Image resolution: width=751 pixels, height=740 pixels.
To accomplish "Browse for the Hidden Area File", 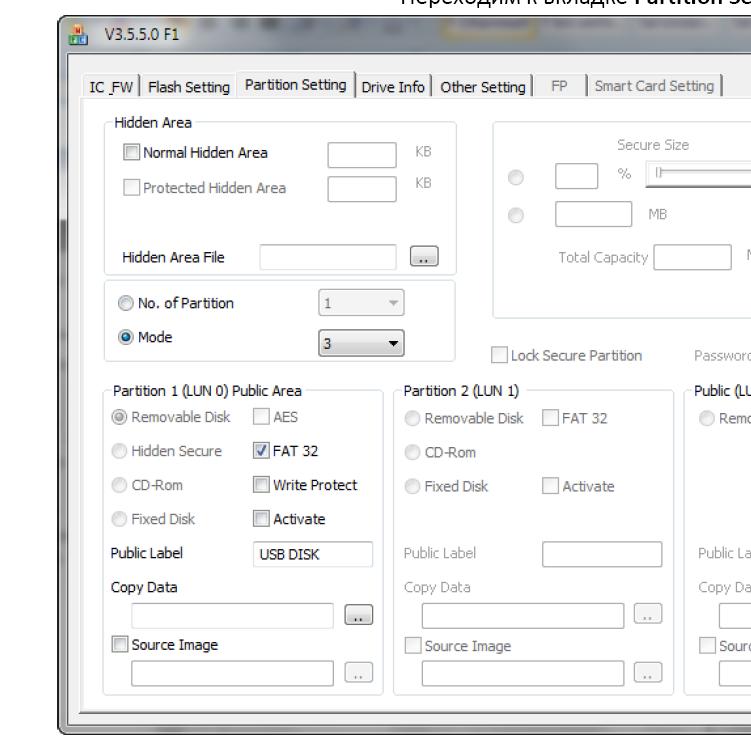I will (424, 256).
